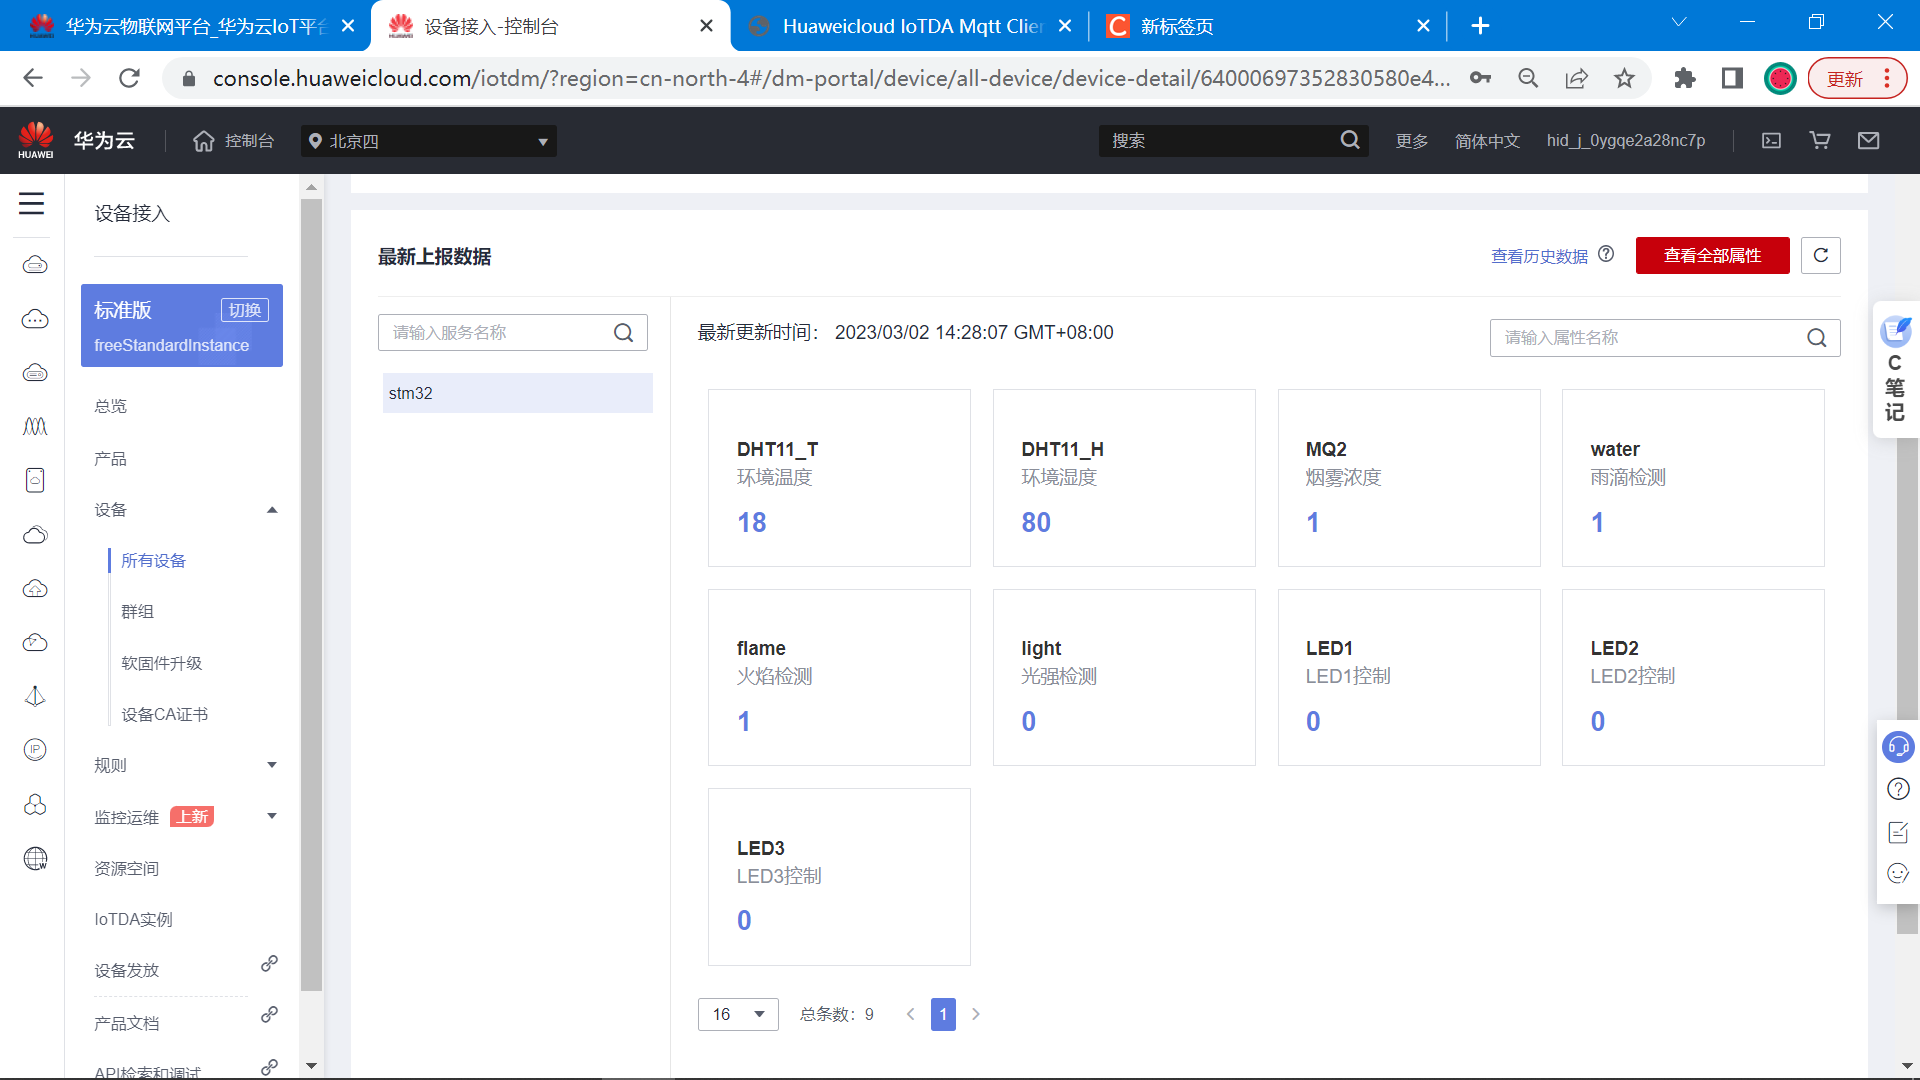Click the globe icon in left sidebar
The height and width of the screenshot is (1080, 1920).
[x=35, y=858]
